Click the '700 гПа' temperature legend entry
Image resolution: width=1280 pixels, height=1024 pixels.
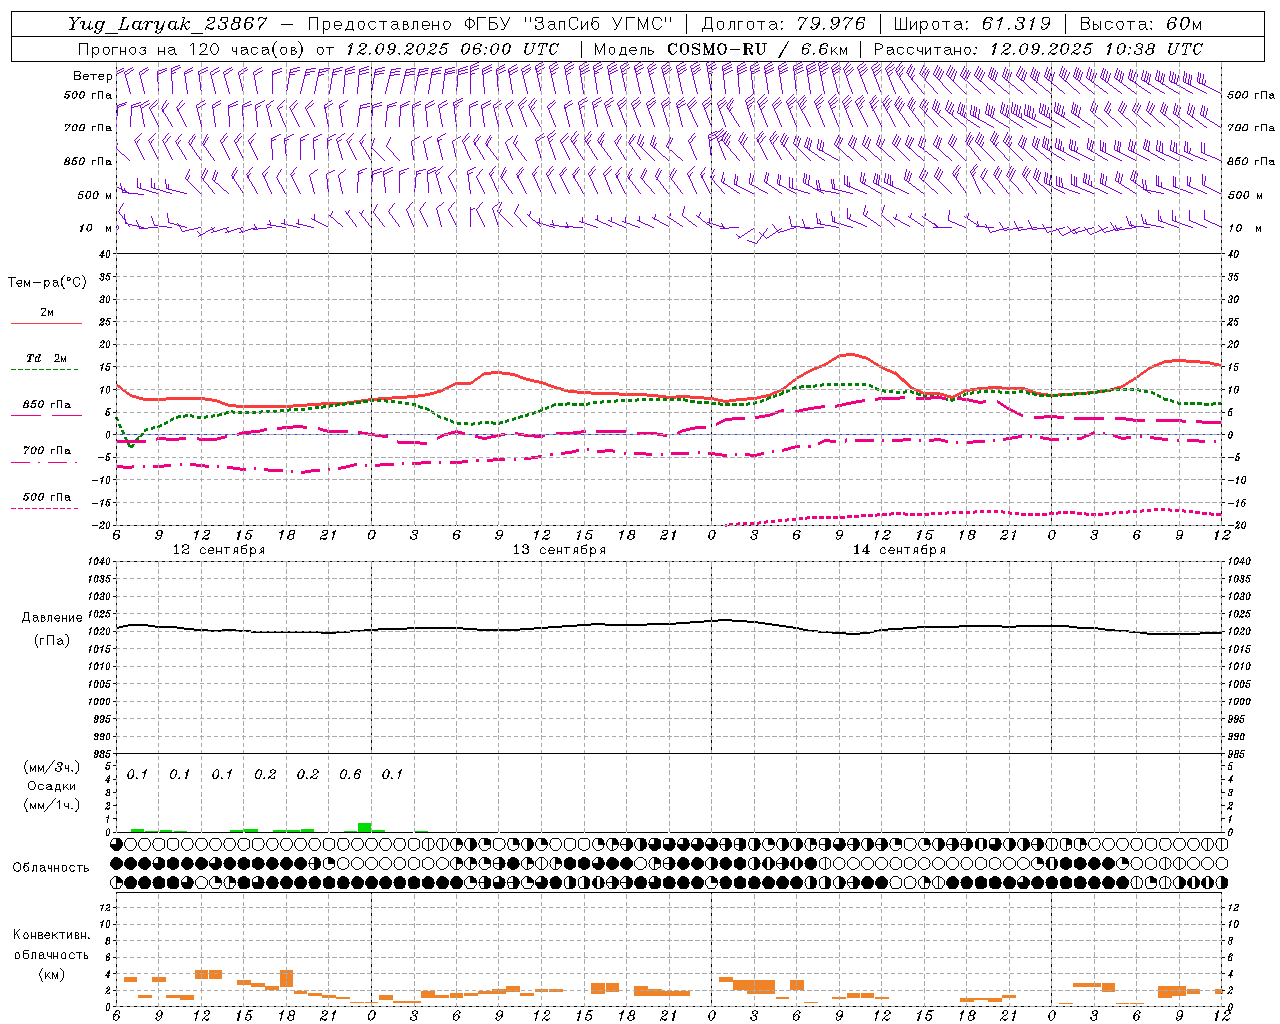coord(47,450)
